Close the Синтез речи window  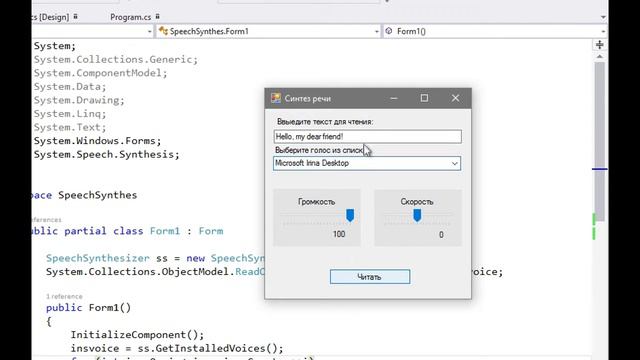tap(456, 98)
